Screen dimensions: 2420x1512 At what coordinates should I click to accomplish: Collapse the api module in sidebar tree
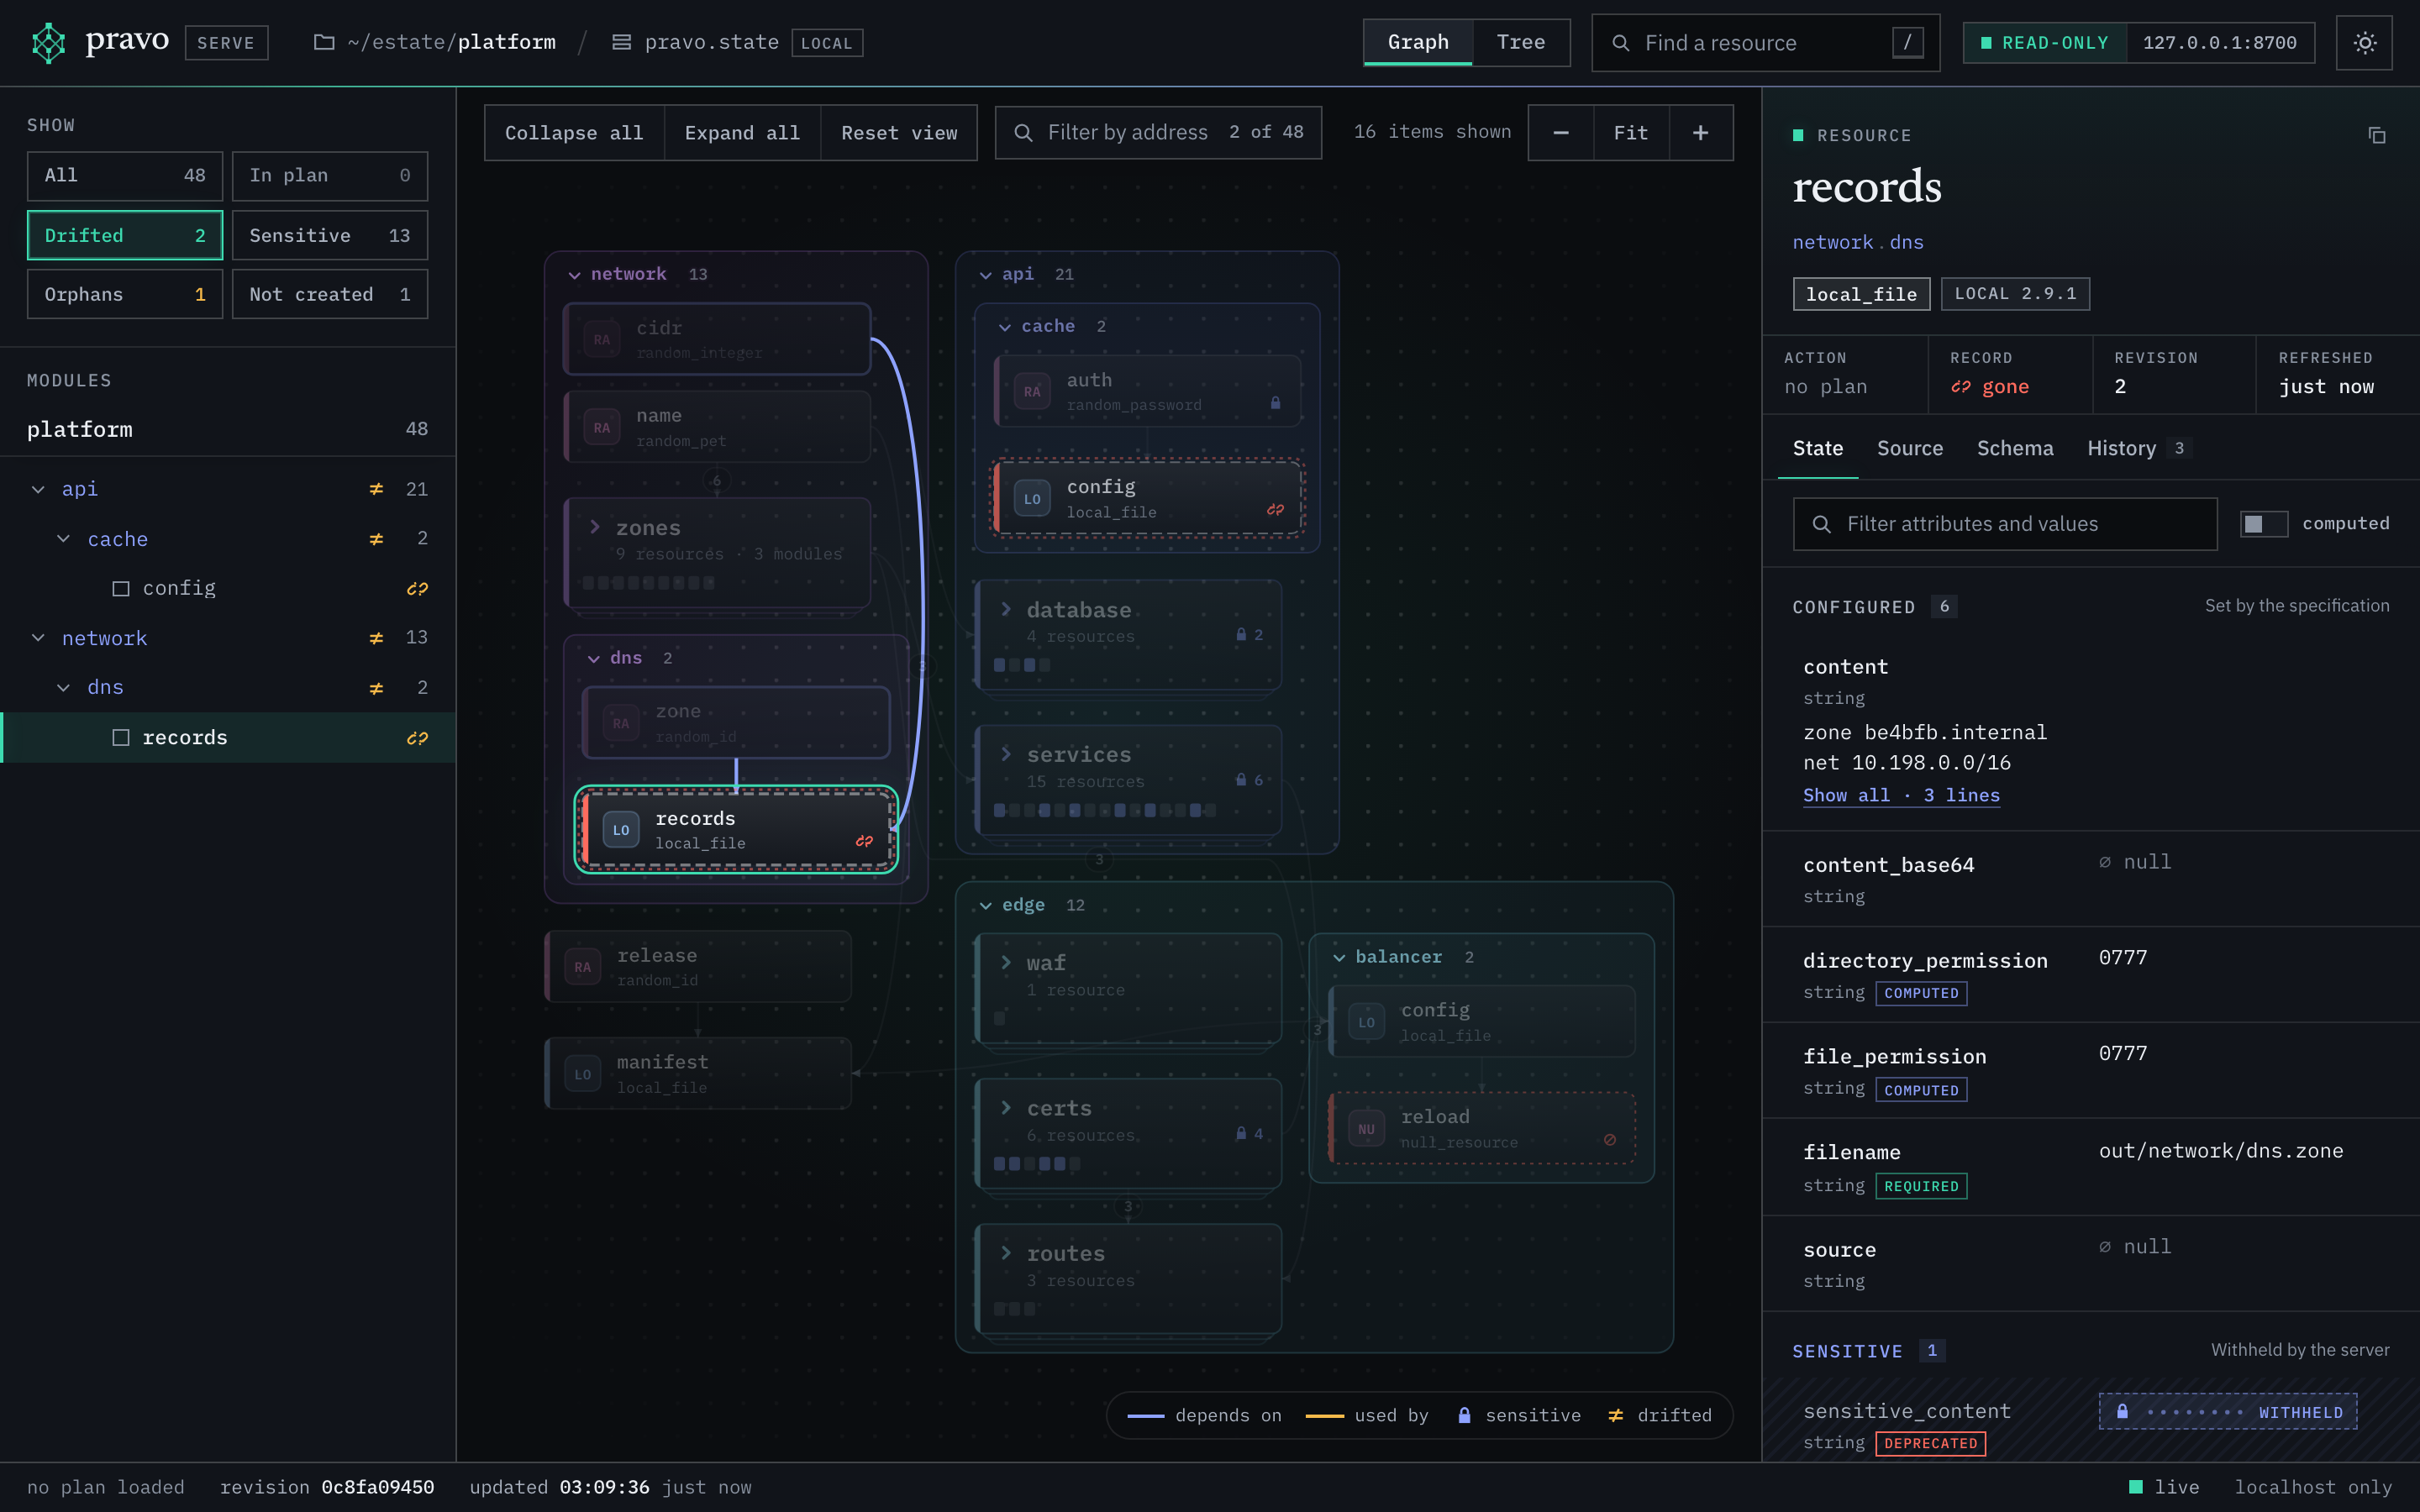coord(38,489)
